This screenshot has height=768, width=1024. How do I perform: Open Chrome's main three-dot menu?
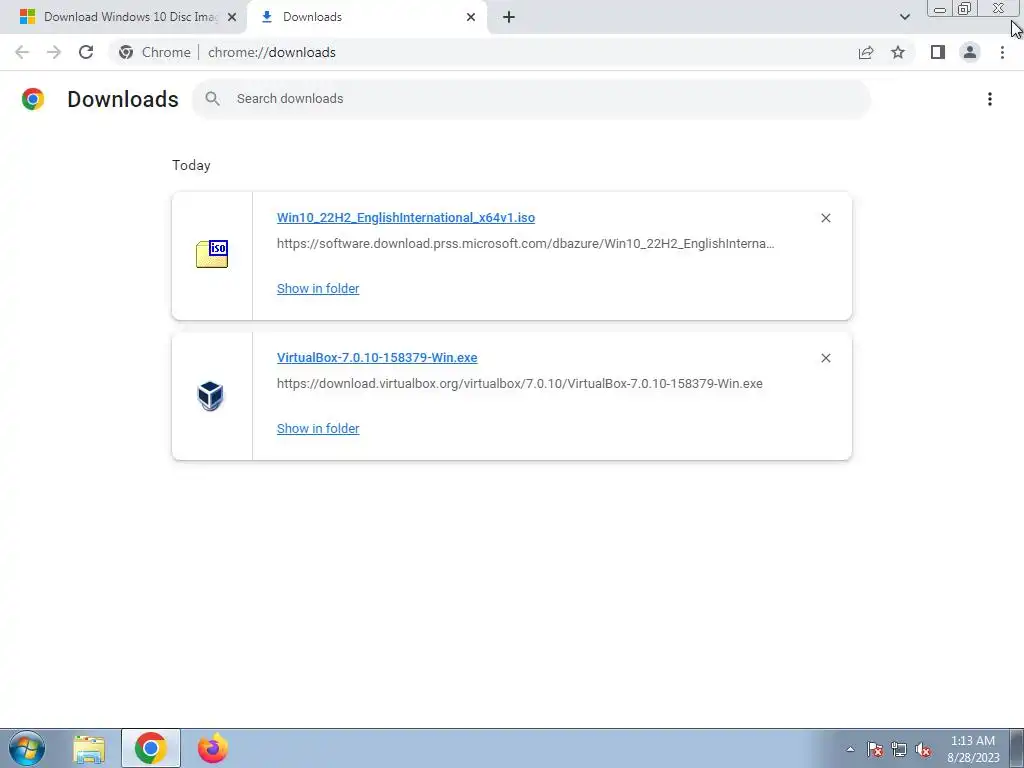[1002, 52]
